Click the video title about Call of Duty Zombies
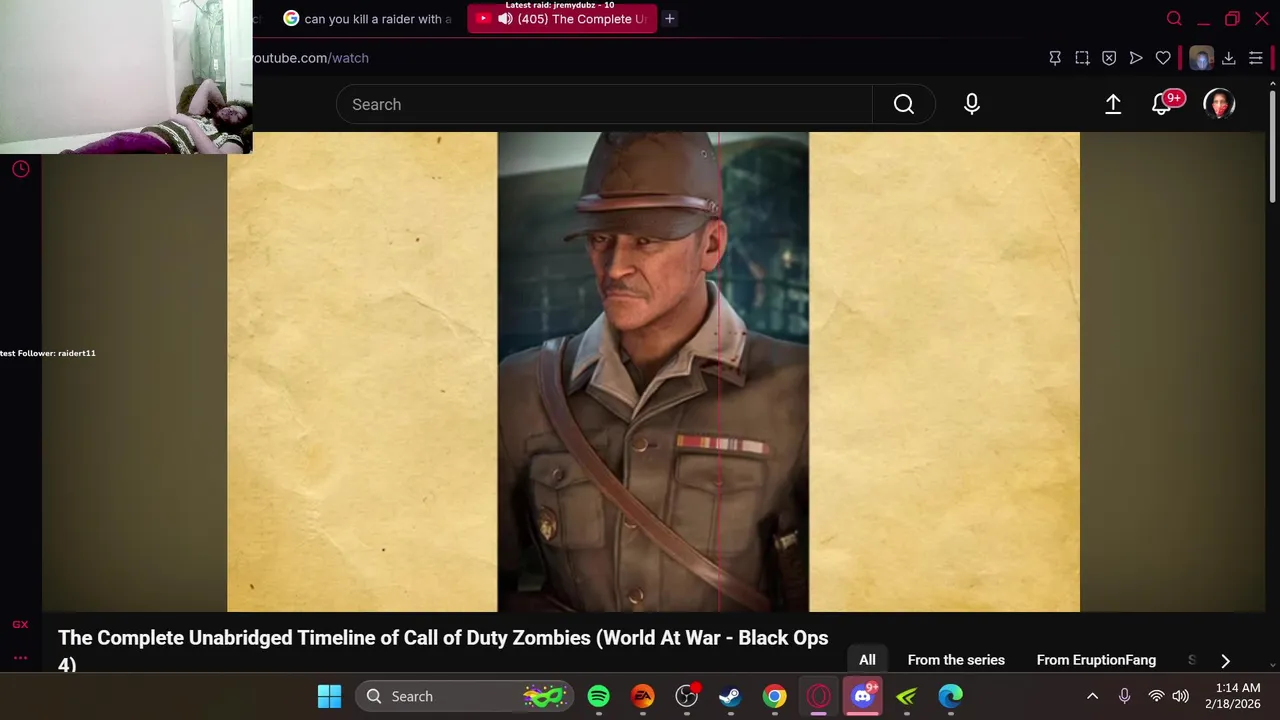The height and width of the screenshot is (720, 1280). (x=443, y=650)
